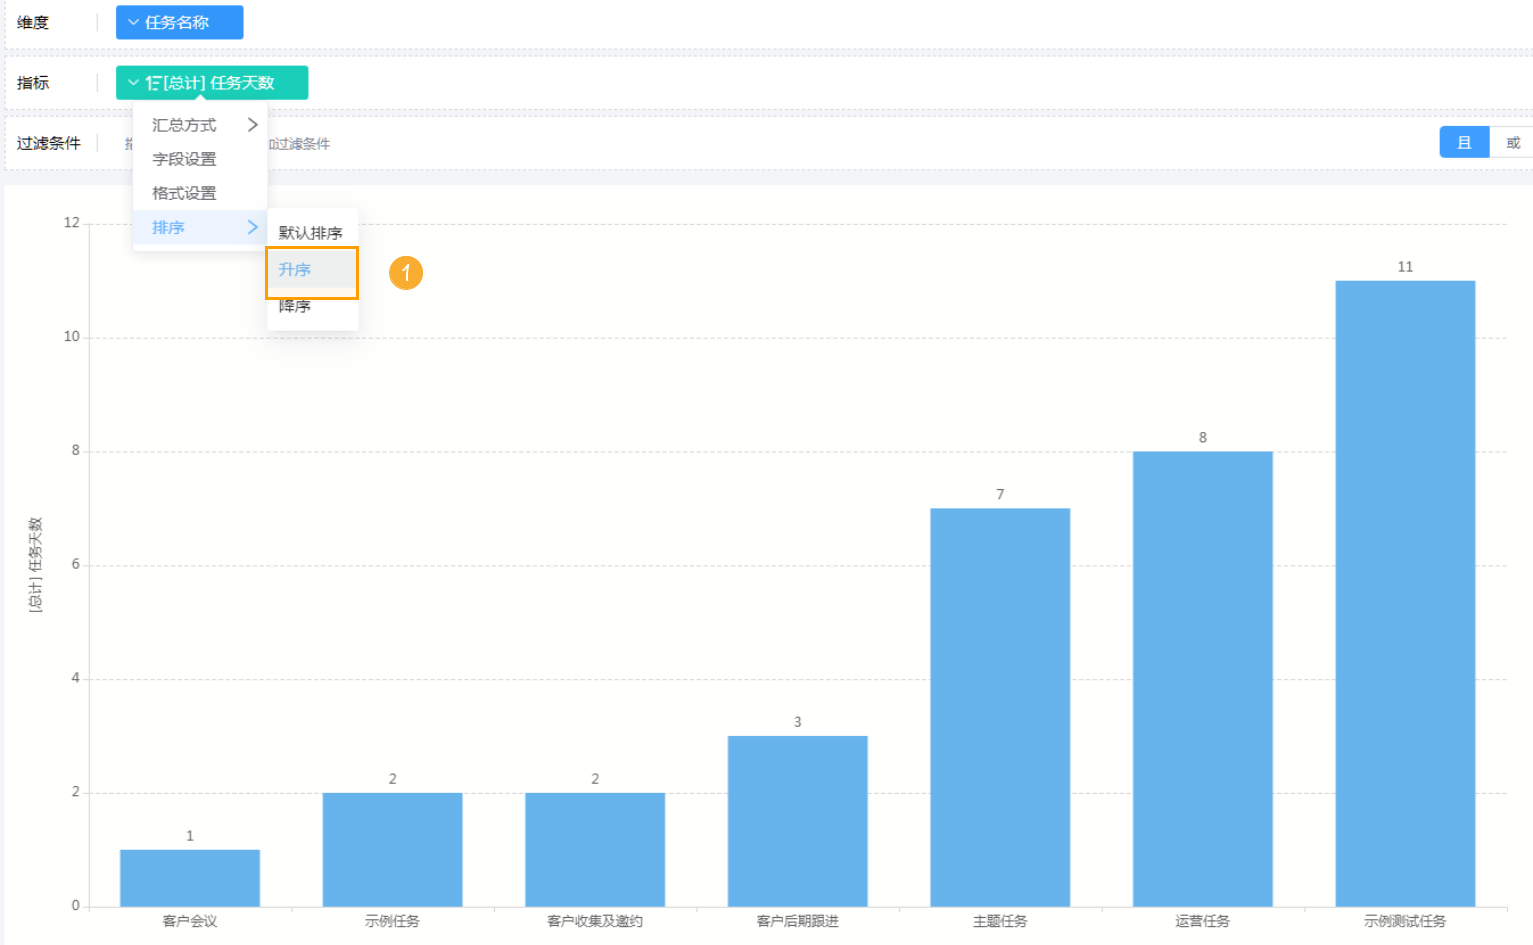Switch filter logic to 或 (OR)

[x=1512, y=143]
